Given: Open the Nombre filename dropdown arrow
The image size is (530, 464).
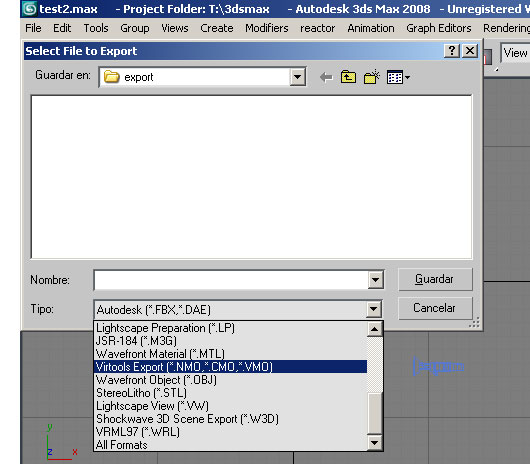Looking at the screenshot, I should [x=375, y=280].
